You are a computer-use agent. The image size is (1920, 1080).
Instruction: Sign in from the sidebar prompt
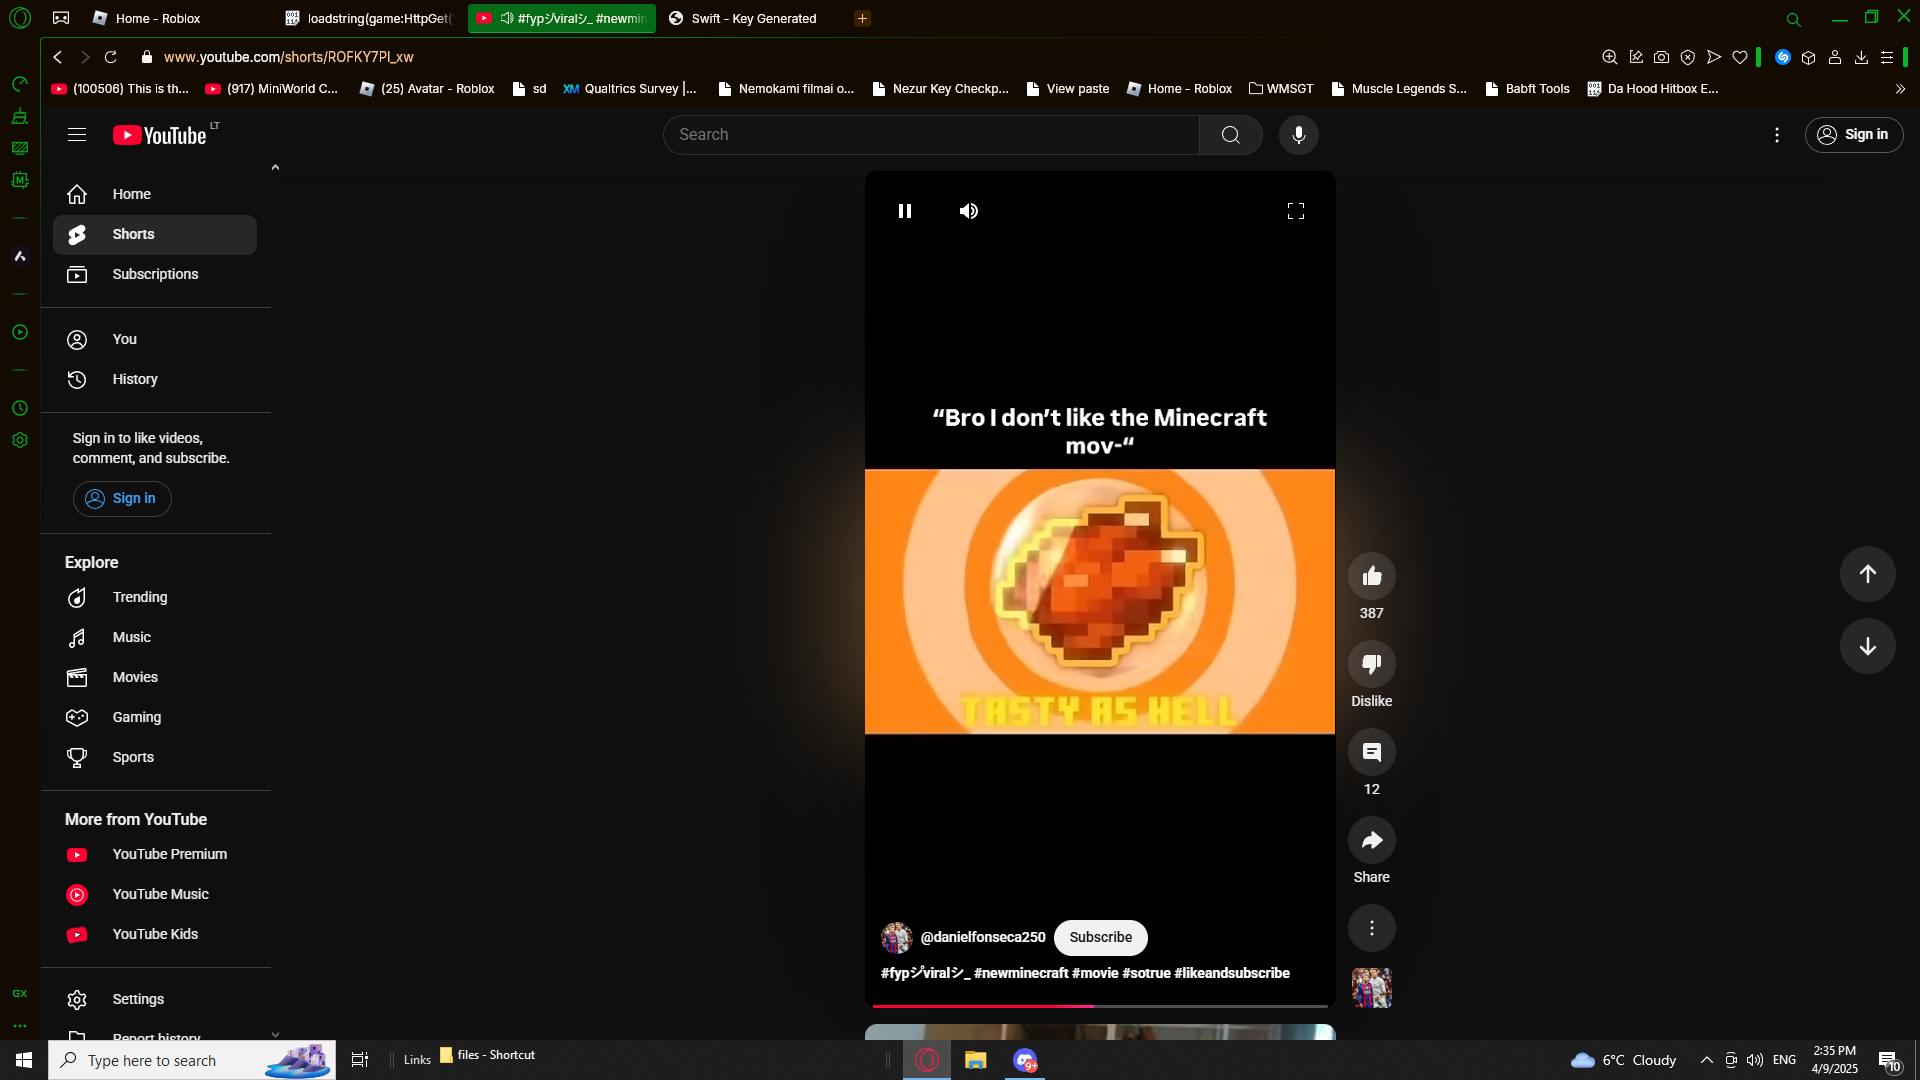(122, 499)
